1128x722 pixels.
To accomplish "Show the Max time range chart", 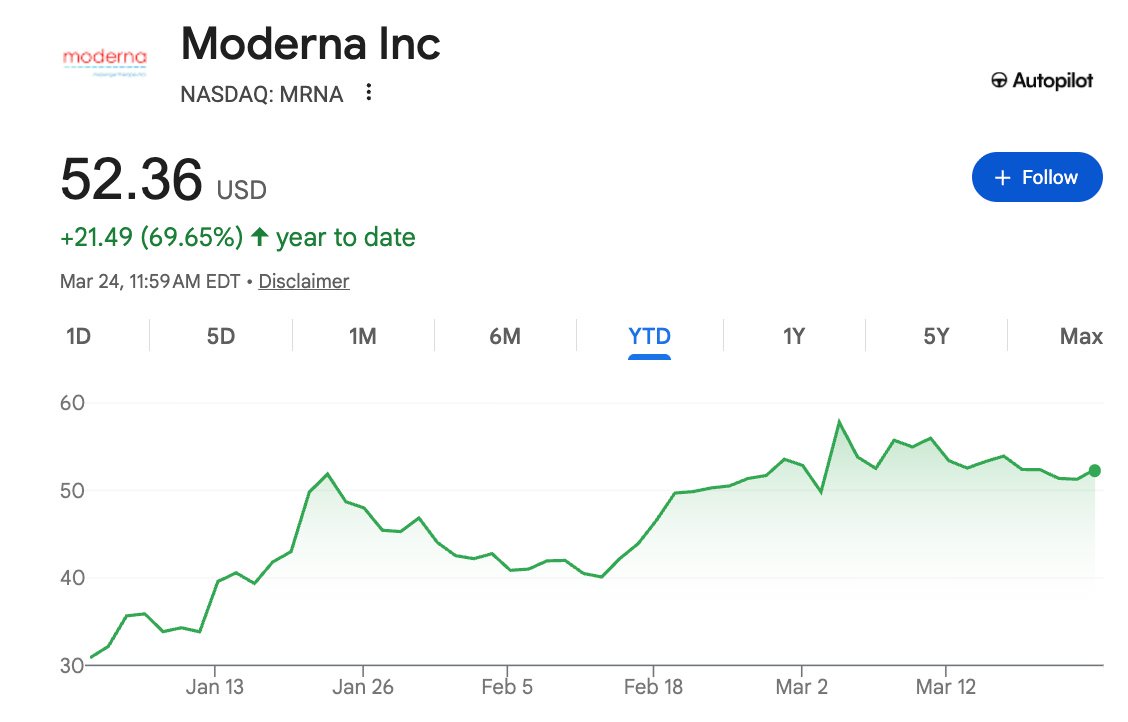I will (x=1080, y=336).
